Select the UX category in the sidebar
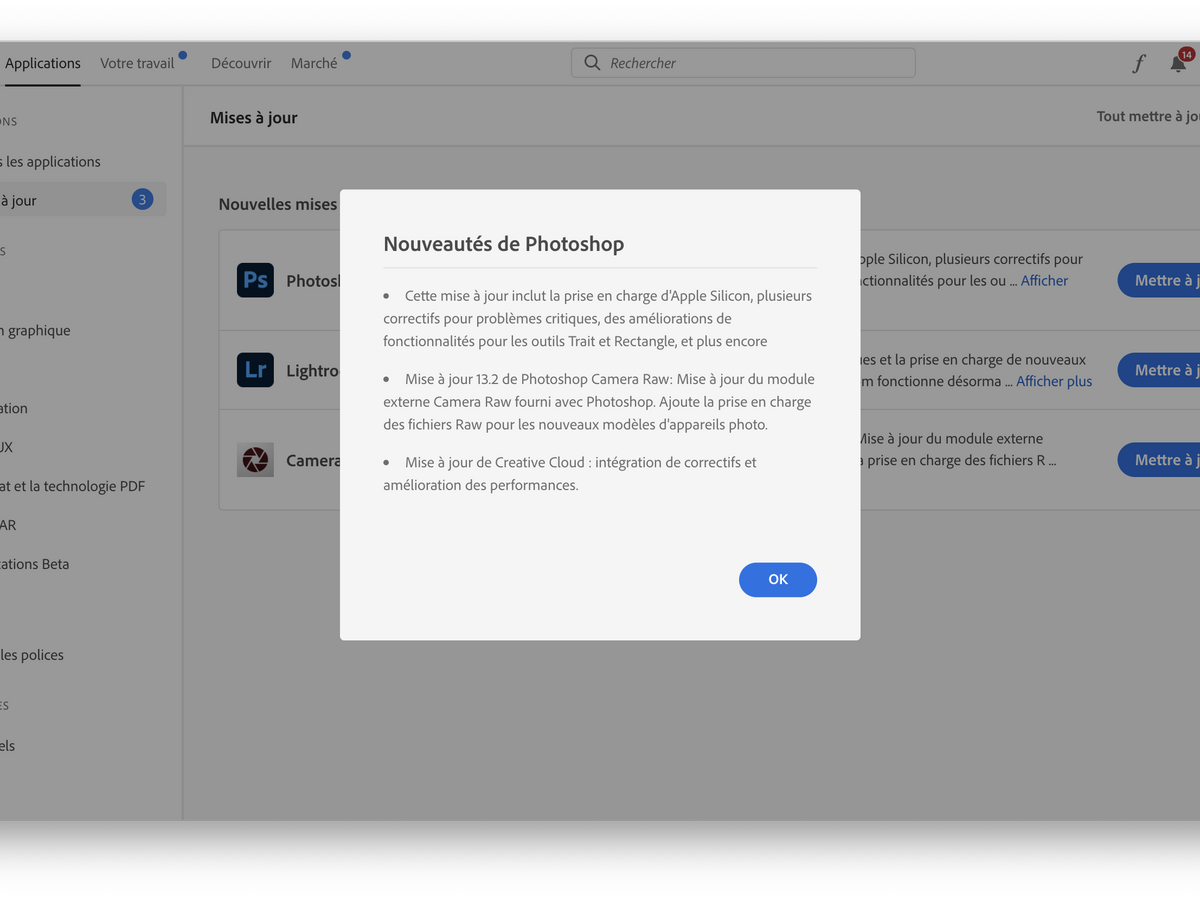The height and width of the screenshot is (900, 1200). (x=20, y=447)
